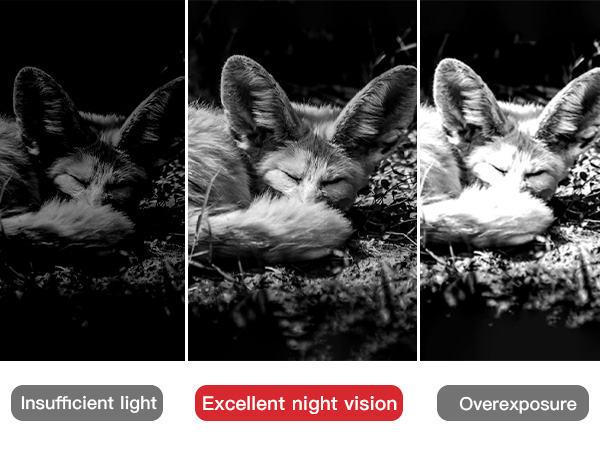Click fox's right ear in center image
Viewport: 600px width, 450px height.
tap(377, 109)
